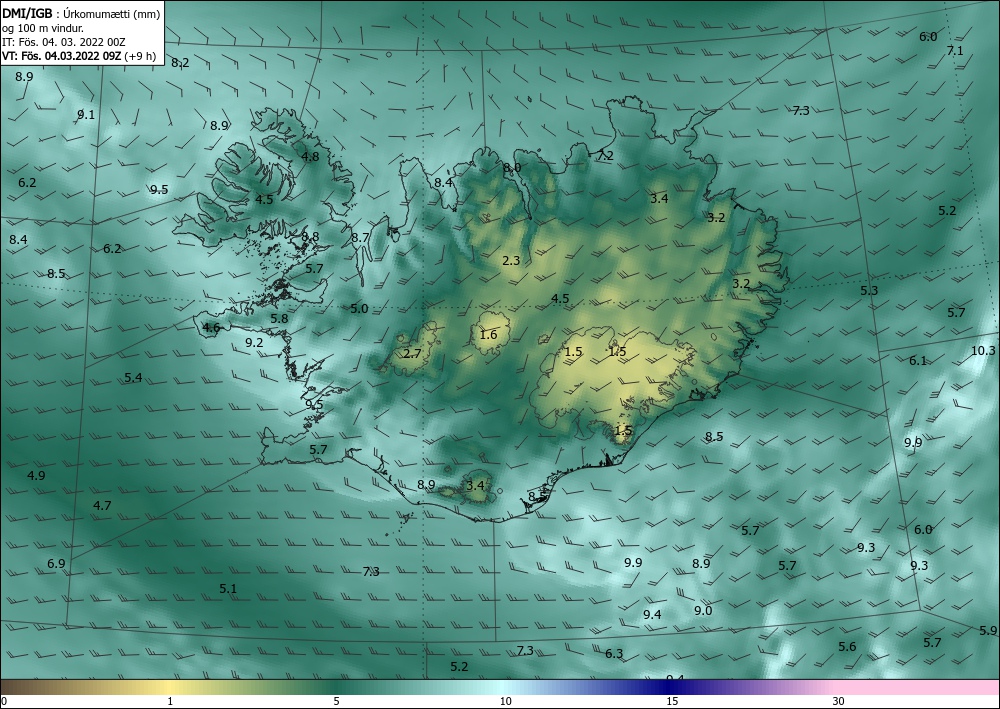Screen dimensions: 1000x709
Task: Click the 'VT: Fös. 04.03.2022 09Z (+9 h)' line
Action: coord(79,55)
